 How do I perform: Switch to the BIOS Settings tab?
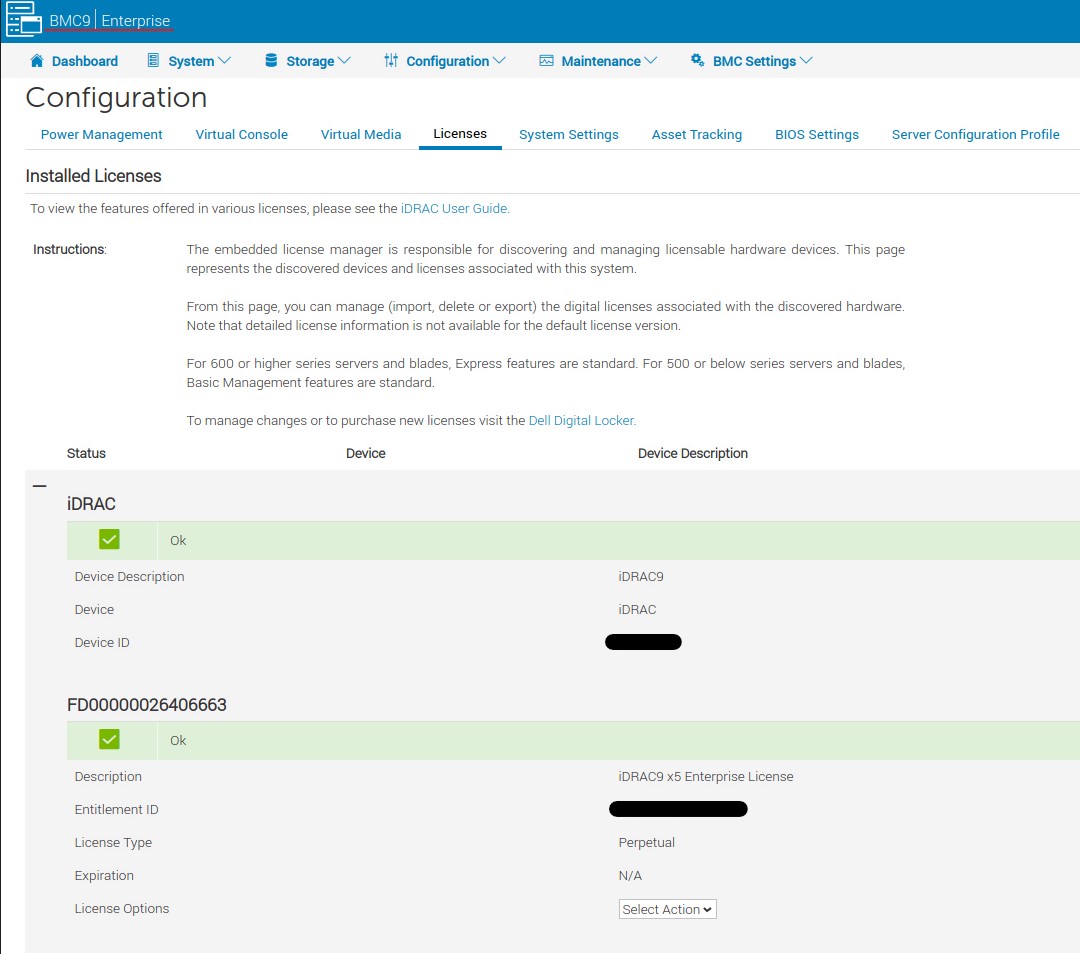(816, 134)
